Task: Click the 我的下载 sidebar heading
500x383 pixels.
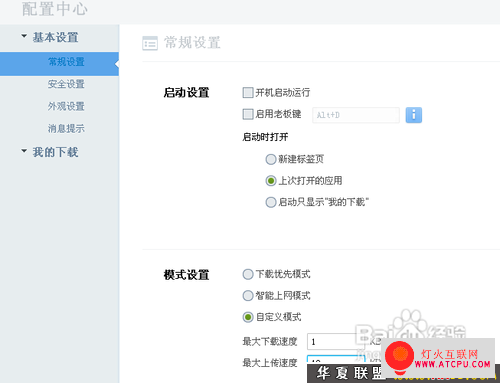Action: 55,152
